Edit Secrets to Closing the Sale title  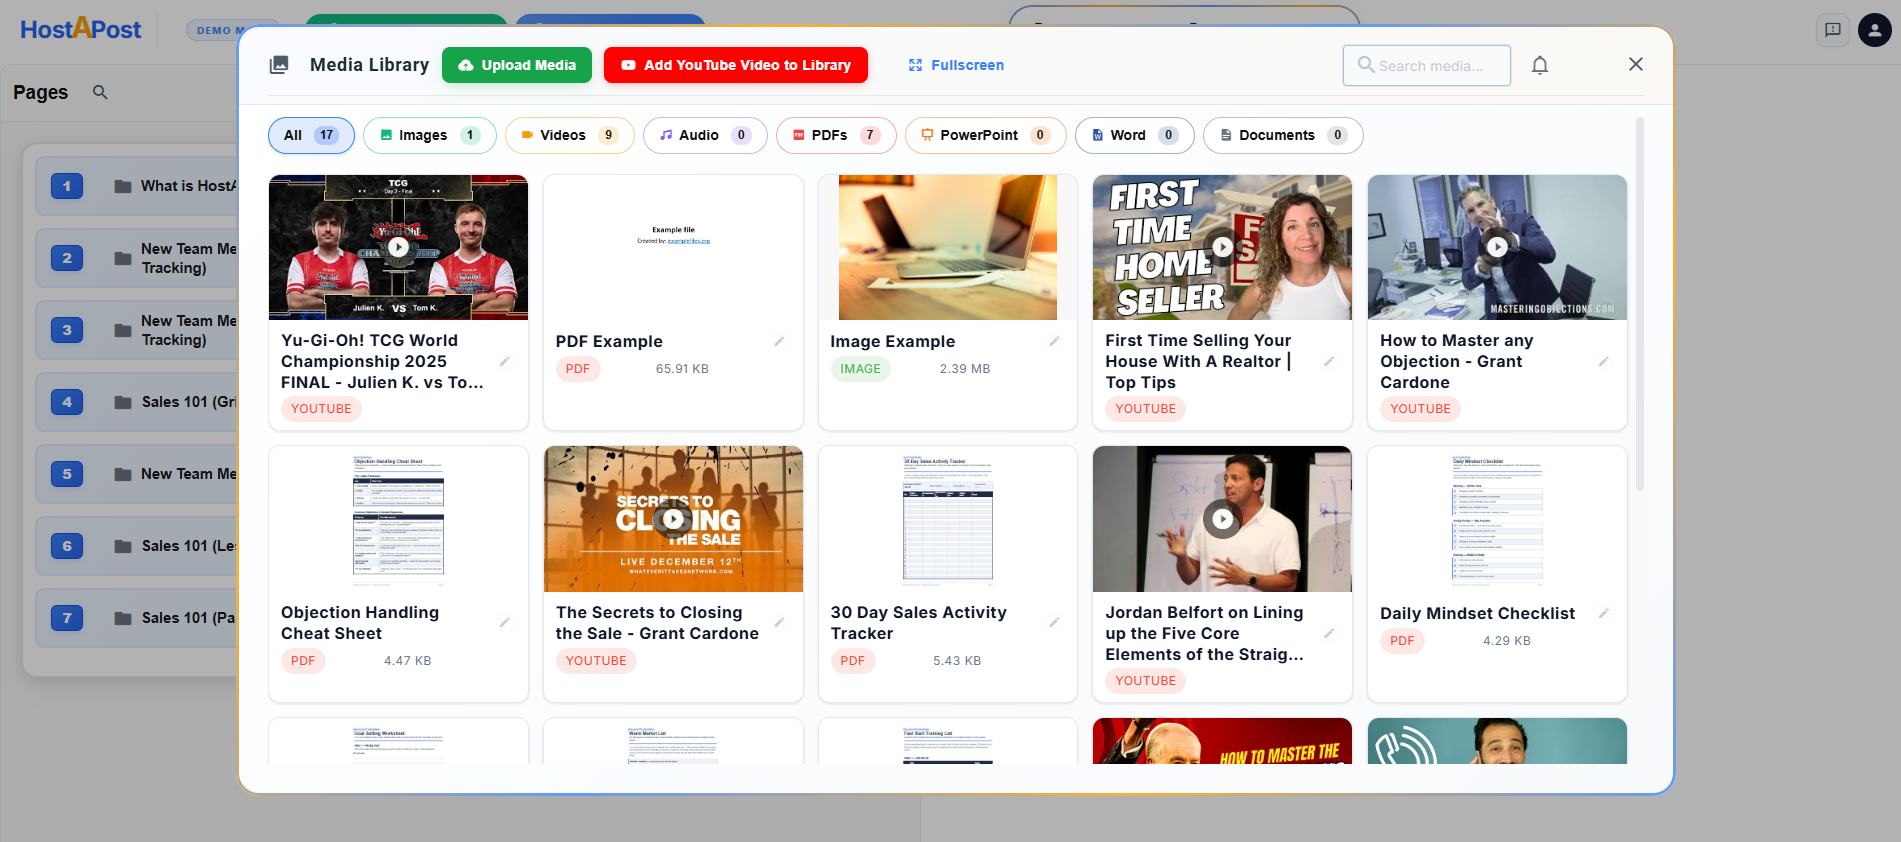coord(779,623)
